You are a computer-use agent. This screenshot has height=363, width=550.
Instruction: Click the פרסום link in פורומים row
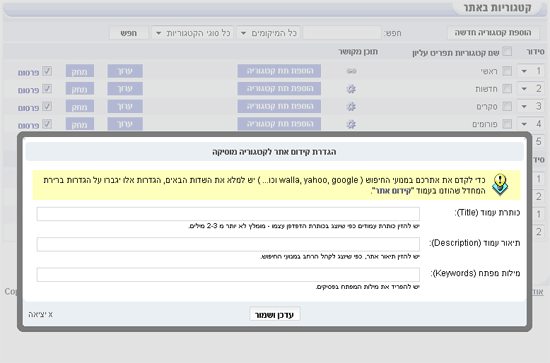[28, 126]
